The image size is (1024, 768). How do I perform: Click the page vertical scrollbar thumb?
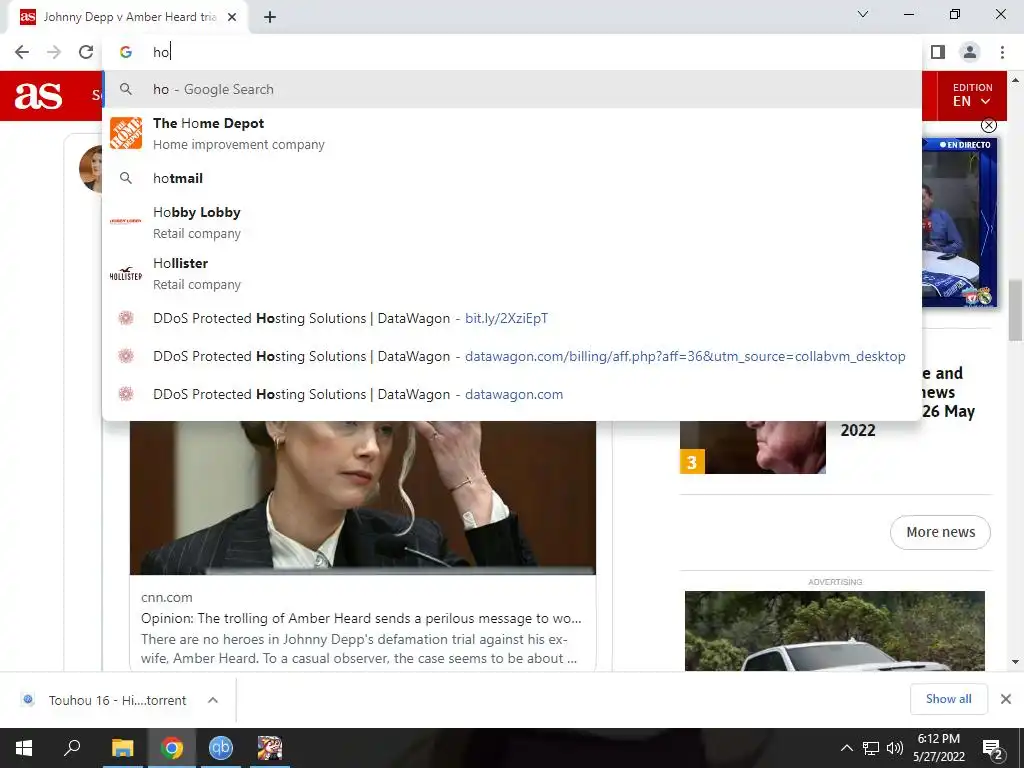point(1015,310)
